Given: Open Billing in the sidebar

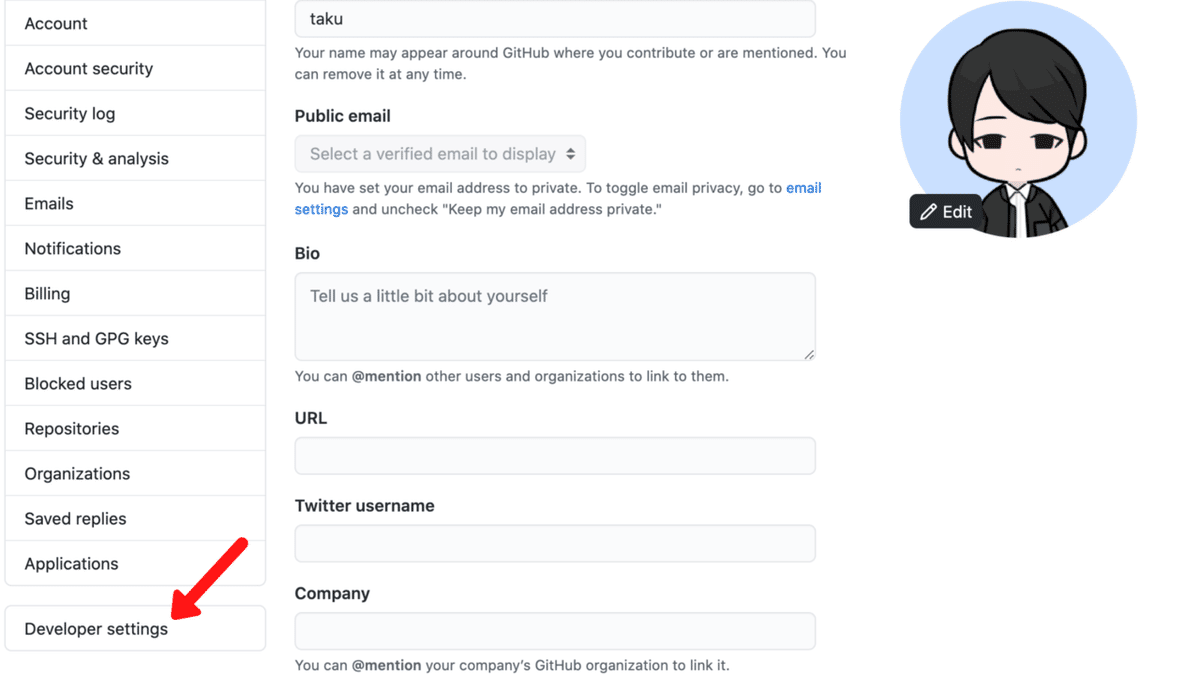Looking at the screenshot, I should point(47,293).
